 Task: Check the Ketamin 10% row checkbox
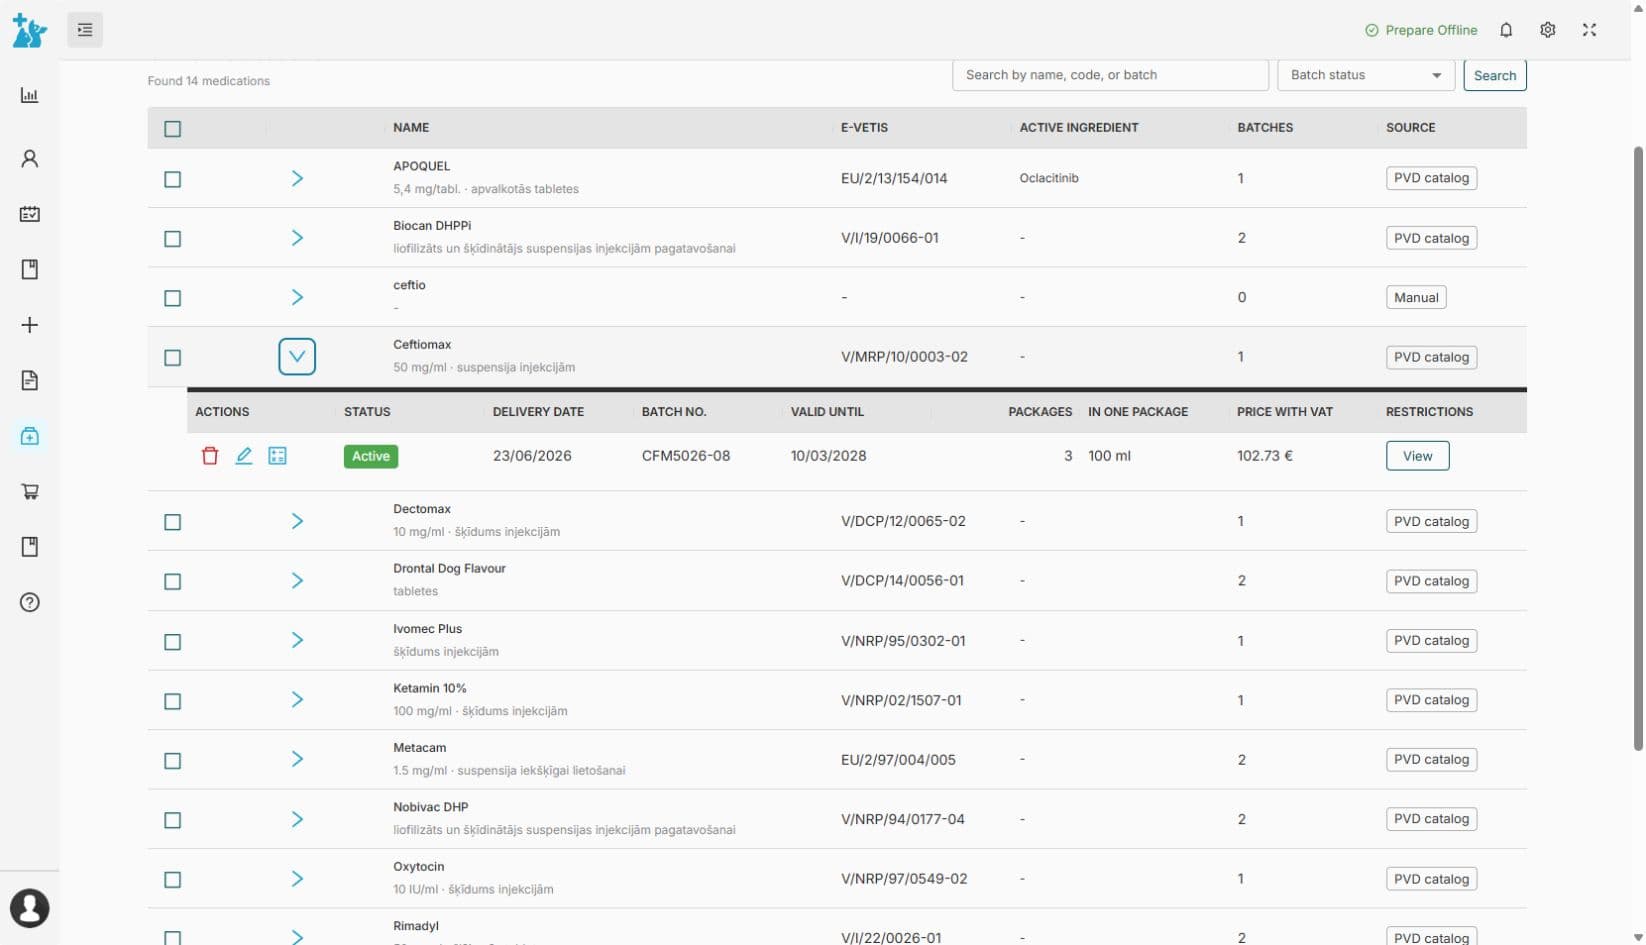[173, 701]
